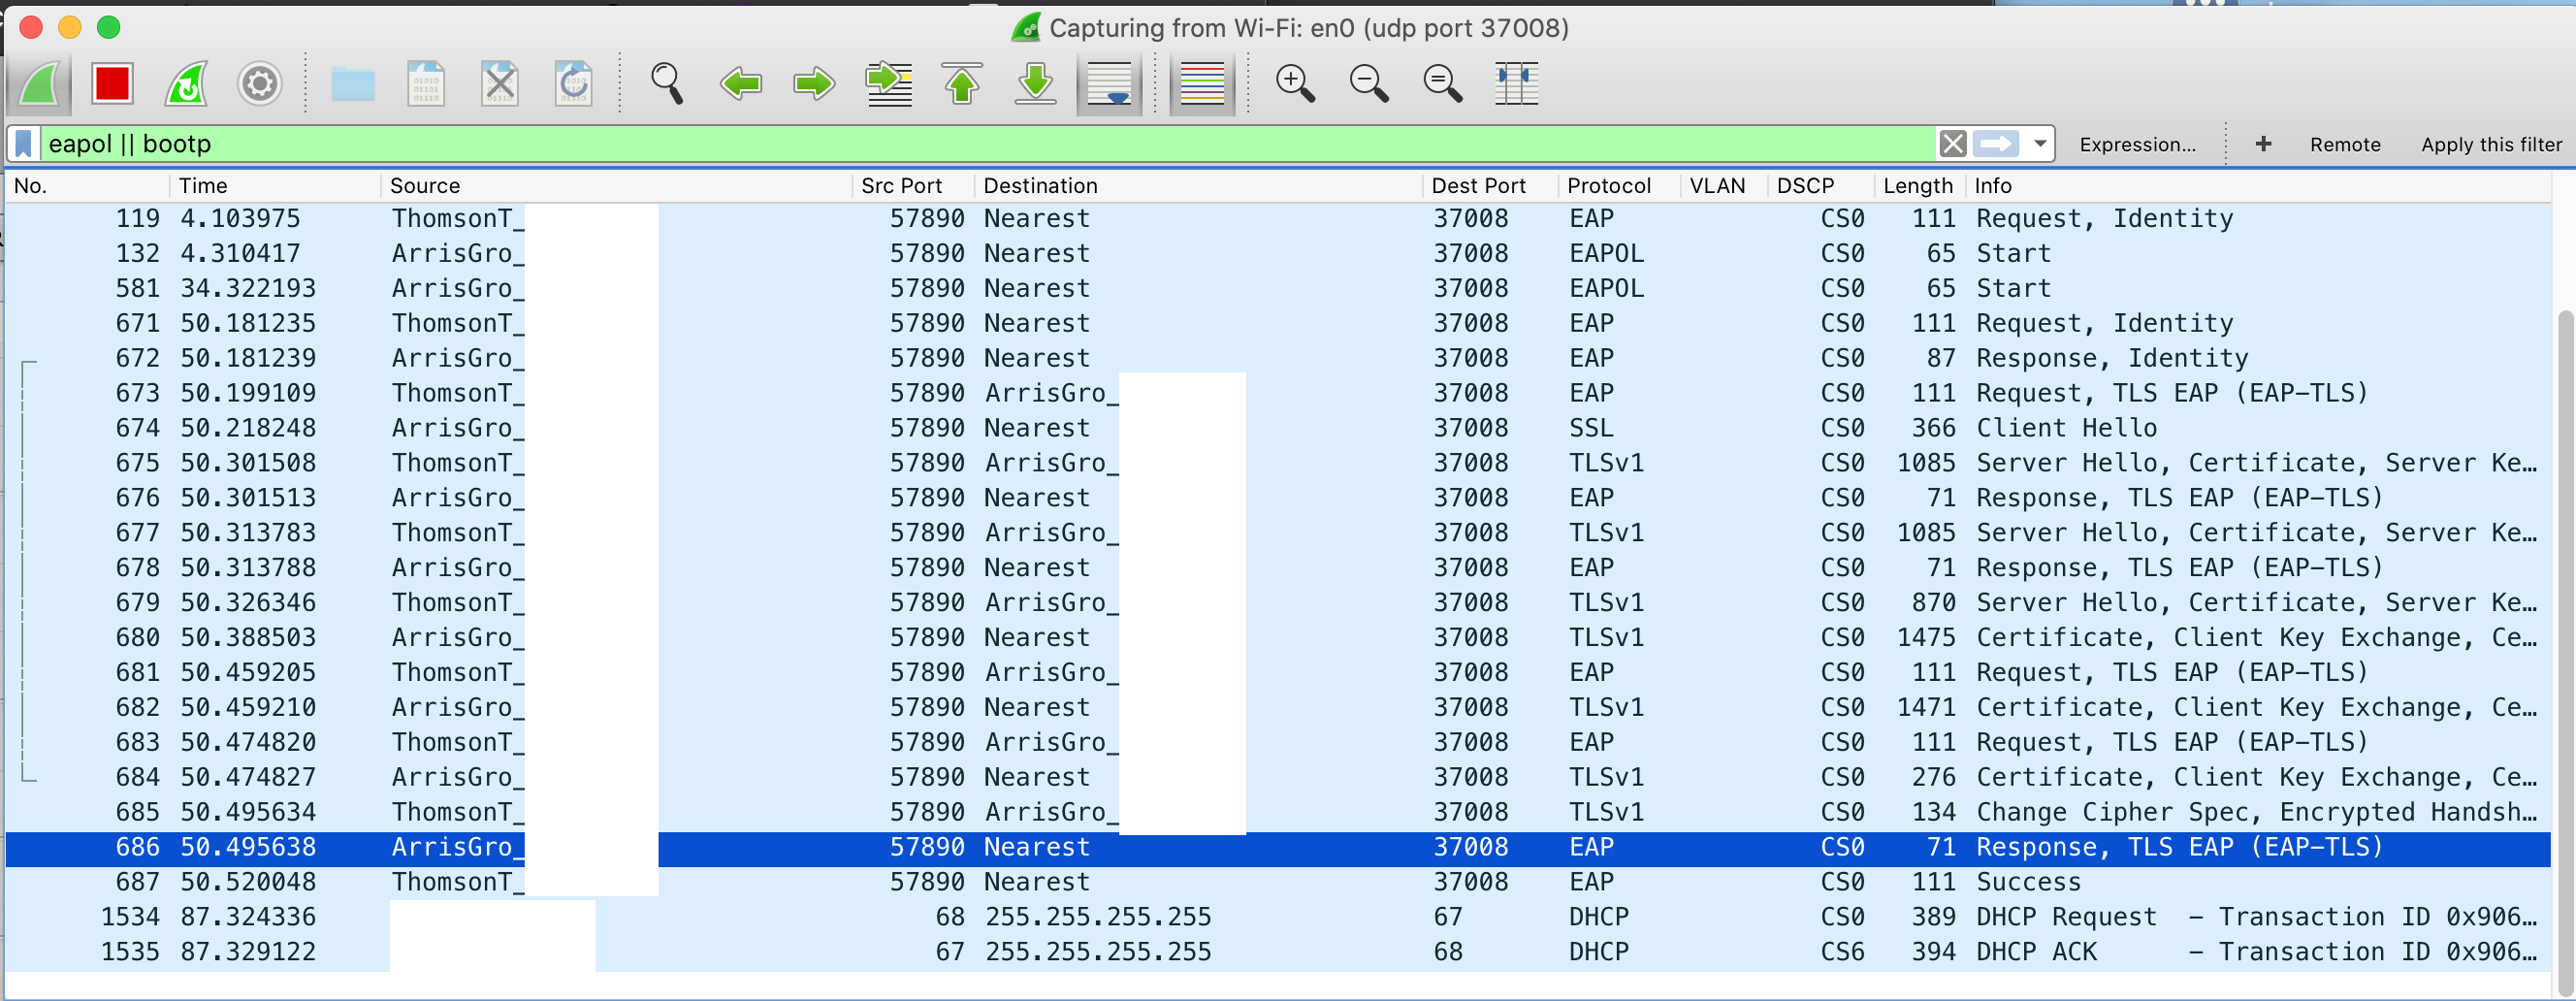Zoom in packet text
Viewport: 2576px width, 1001px height.
(1295, 84)
